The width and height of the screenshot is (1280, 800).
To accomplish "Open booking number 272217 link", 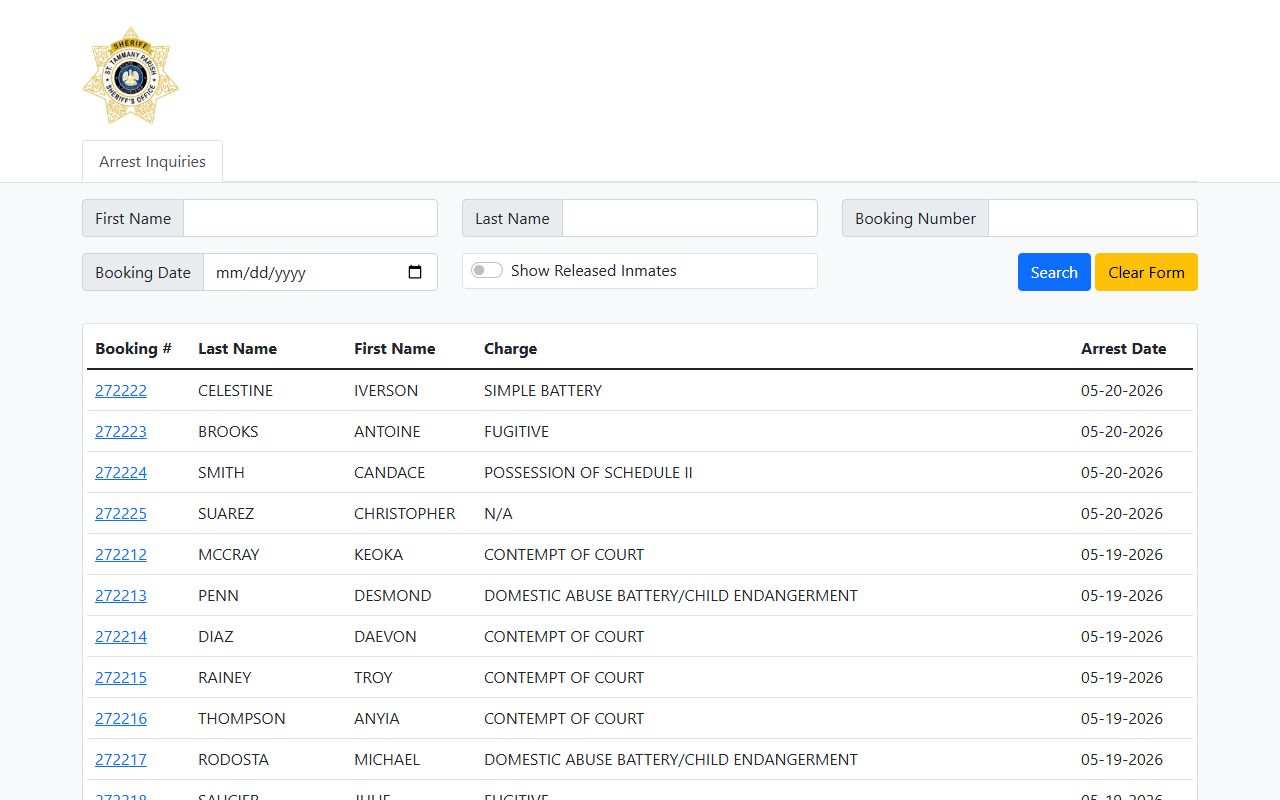I will pyautogui.click(x=121, y=759).
